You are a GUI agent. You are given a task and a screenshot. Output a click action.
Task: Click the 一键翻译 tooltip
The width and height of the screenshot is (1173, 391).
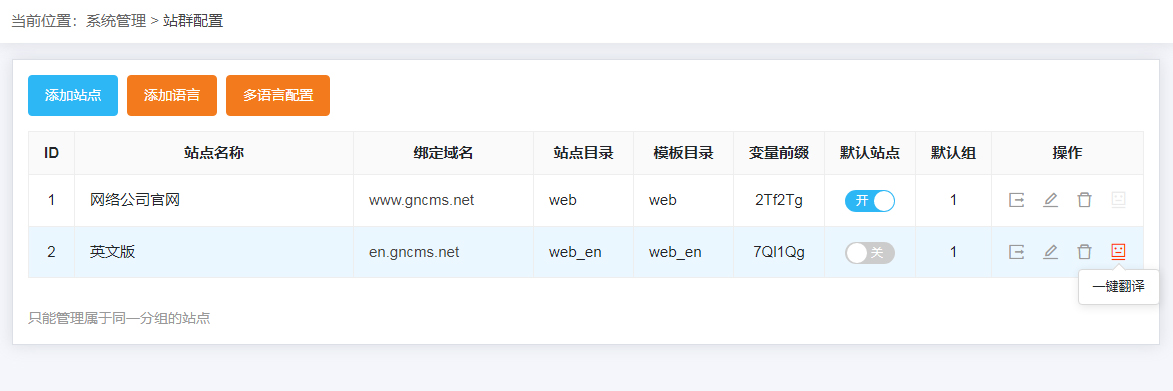[x=1118, y=287]
